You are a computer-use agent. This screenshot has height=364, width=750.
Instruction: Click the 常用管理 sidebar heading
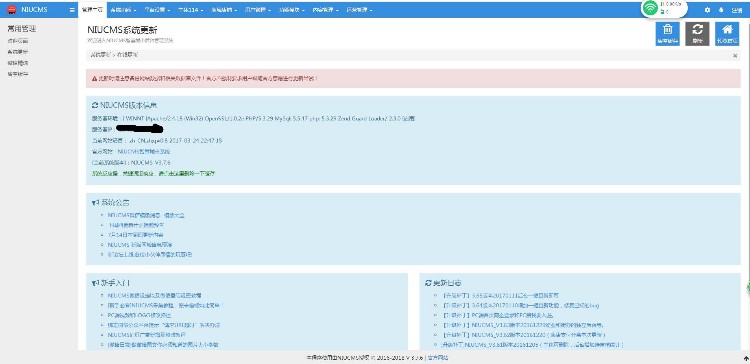(22, 29)
